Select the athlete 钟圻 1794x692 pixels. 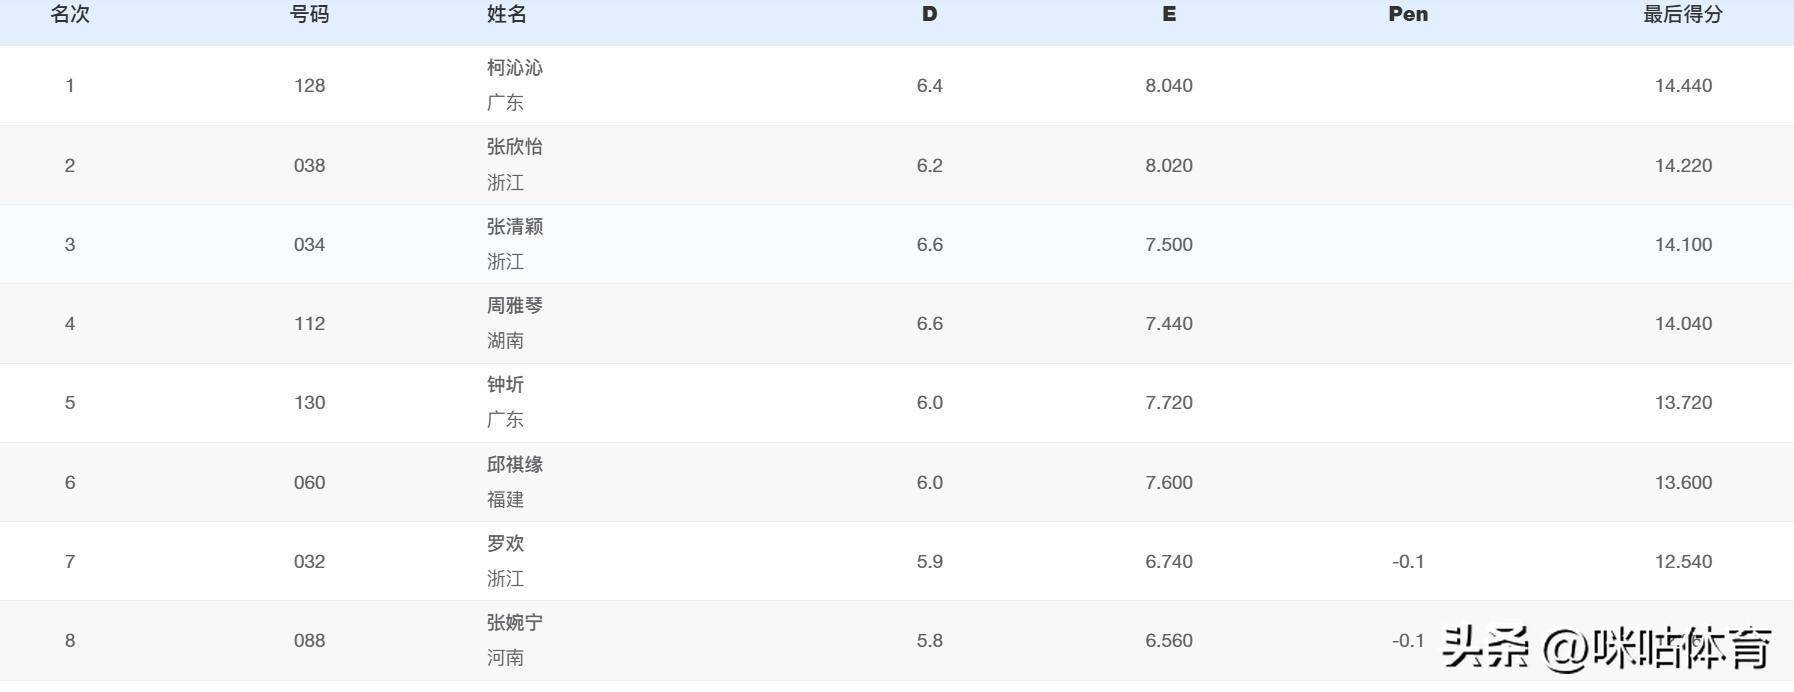click(505, 385)
